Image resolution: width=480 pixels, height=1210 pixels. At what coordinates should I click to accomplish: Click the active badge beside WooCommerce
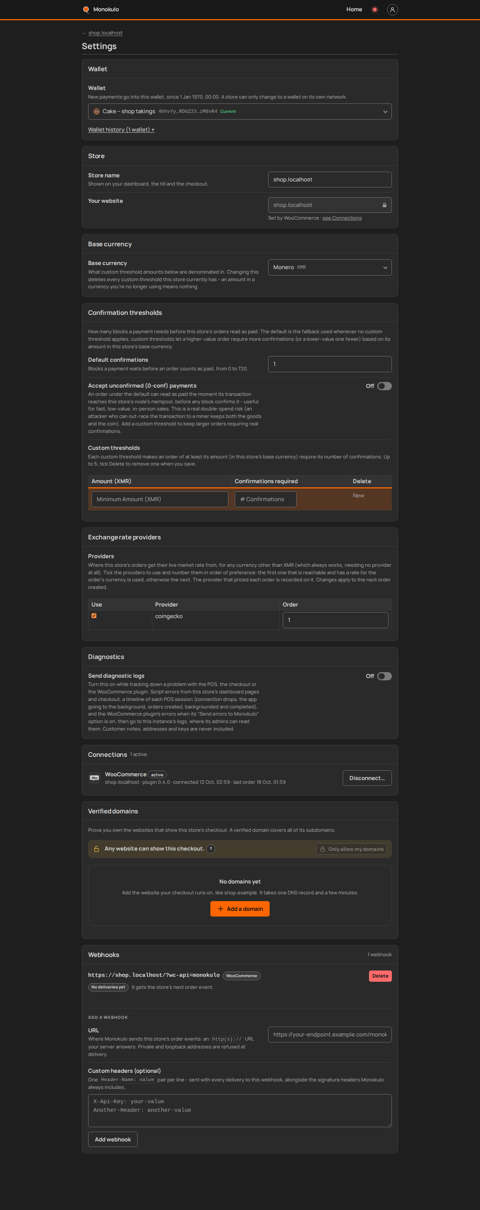(x=157, y=774)
